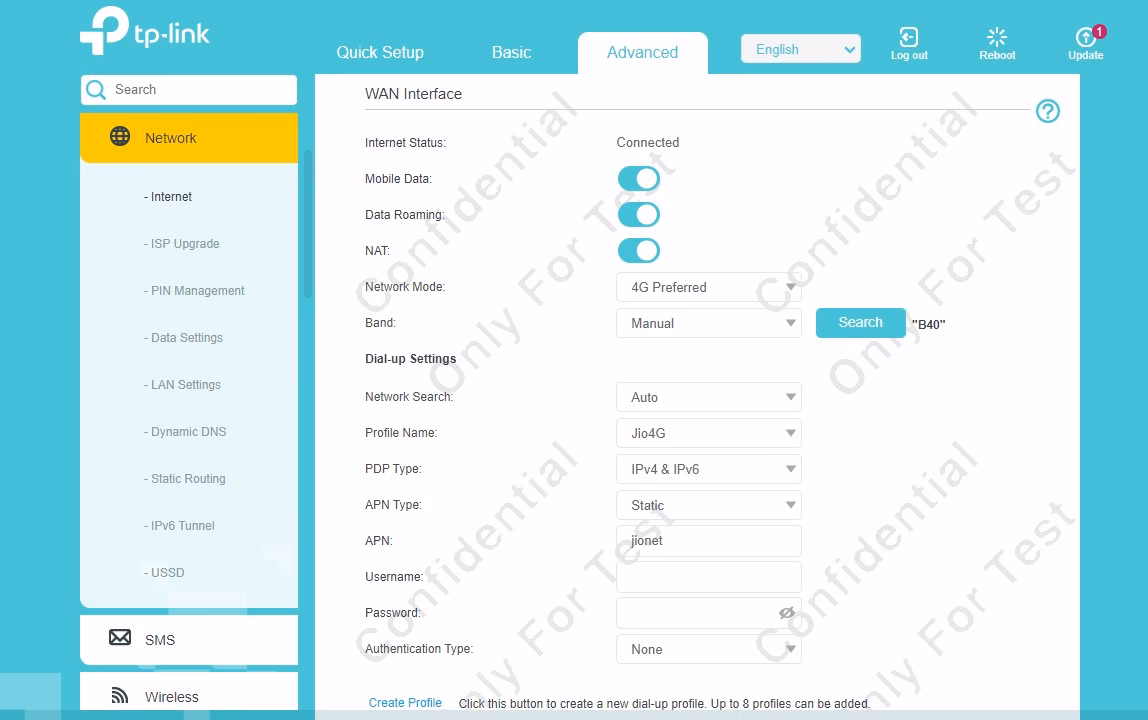Open the Profile Name dropdown Jio4G
The image size is (1148, 720).
tap(709, 433)
